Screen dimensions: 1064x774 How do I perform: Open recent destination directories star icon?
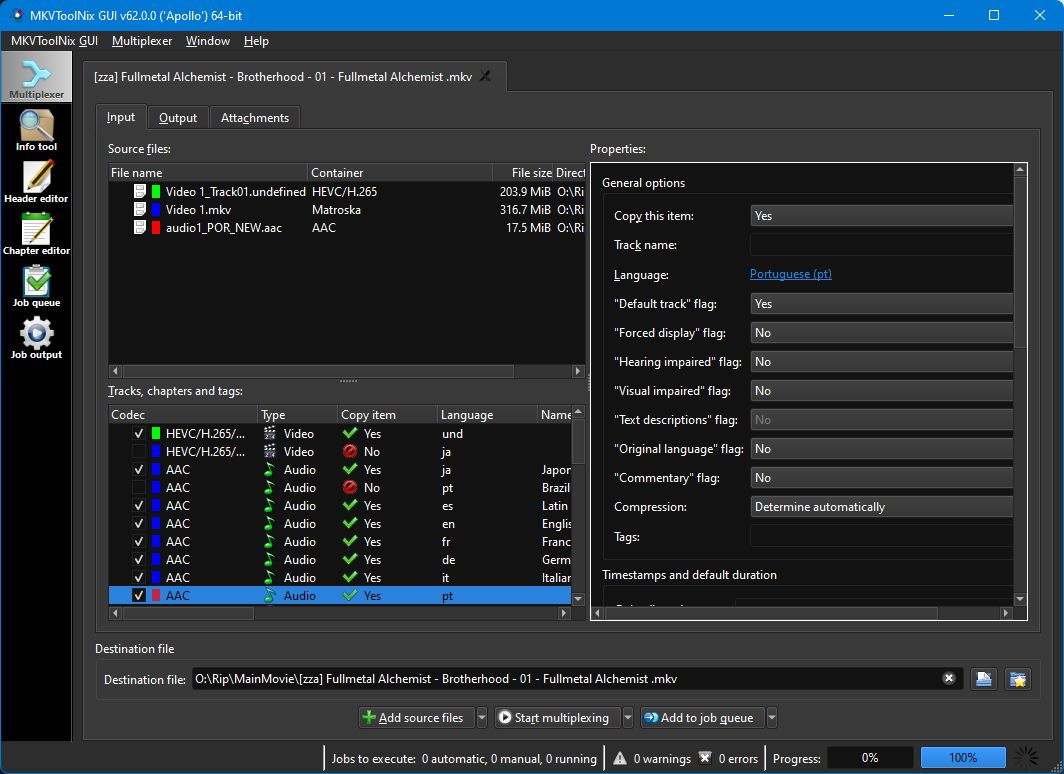[1018, 679]
